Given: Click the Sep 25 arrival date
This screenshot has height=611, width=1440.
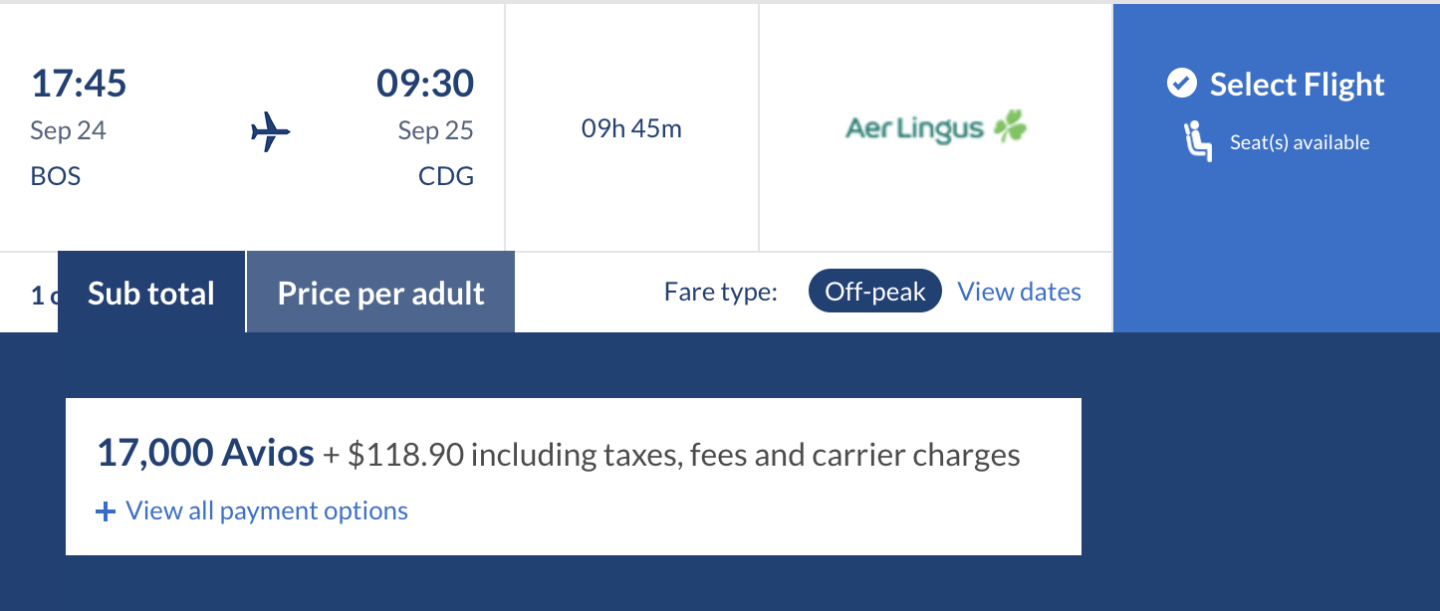Looking at the screenshot, I should 435,131.
